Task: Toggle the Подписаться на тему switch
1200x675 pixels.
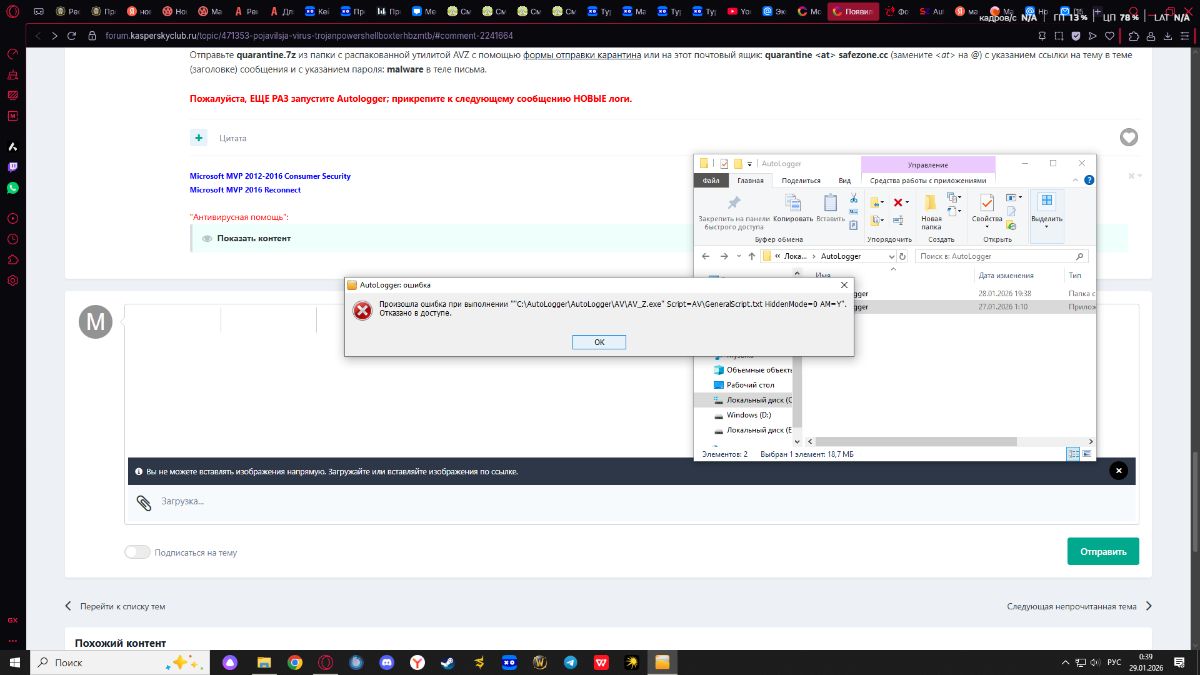Action: pyautogui.click(x=137, y=552)
